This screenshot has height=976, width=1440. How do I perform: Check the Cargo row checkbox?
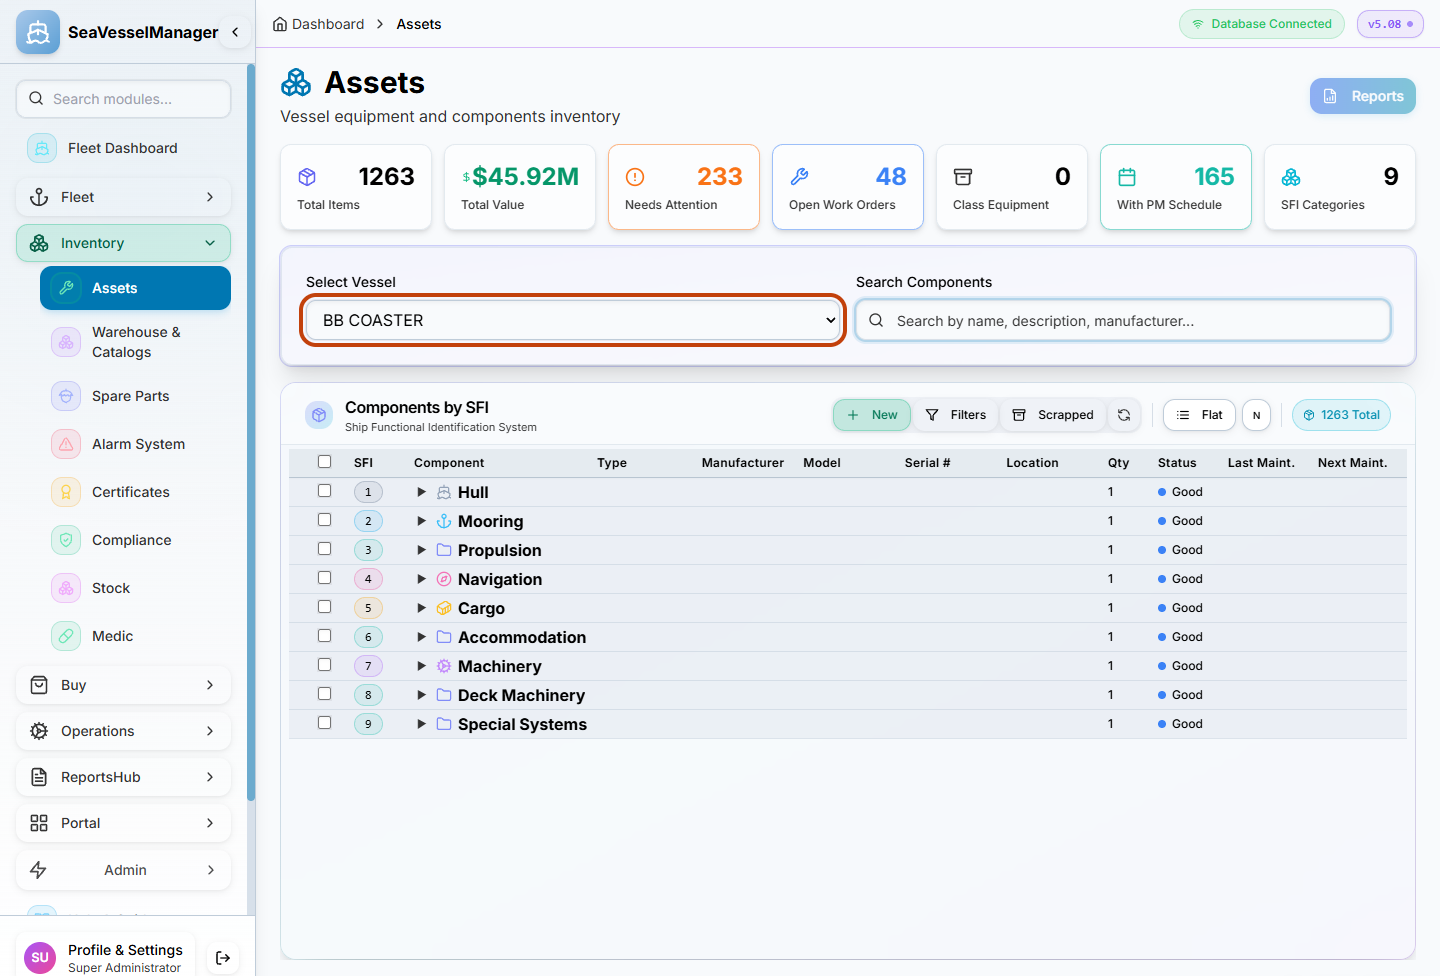point(324,607)
